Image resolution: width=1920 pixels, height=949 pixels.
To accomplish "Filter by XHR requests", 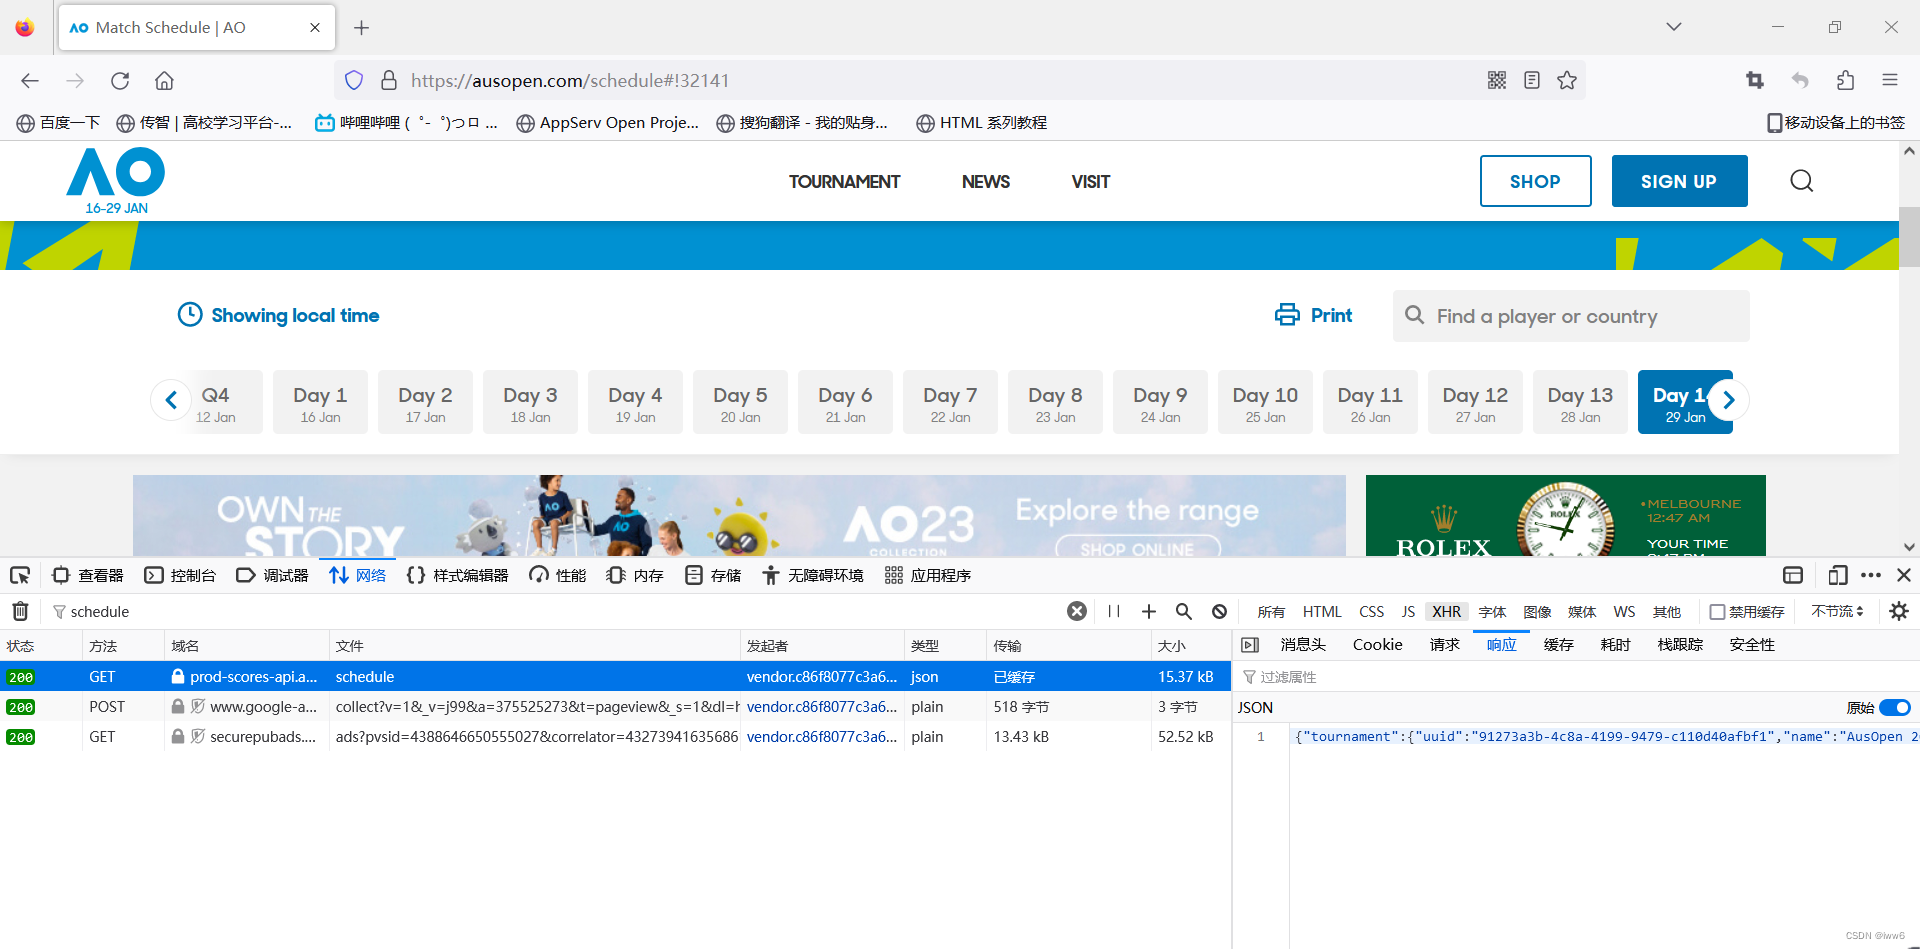I will [1446, 612].
